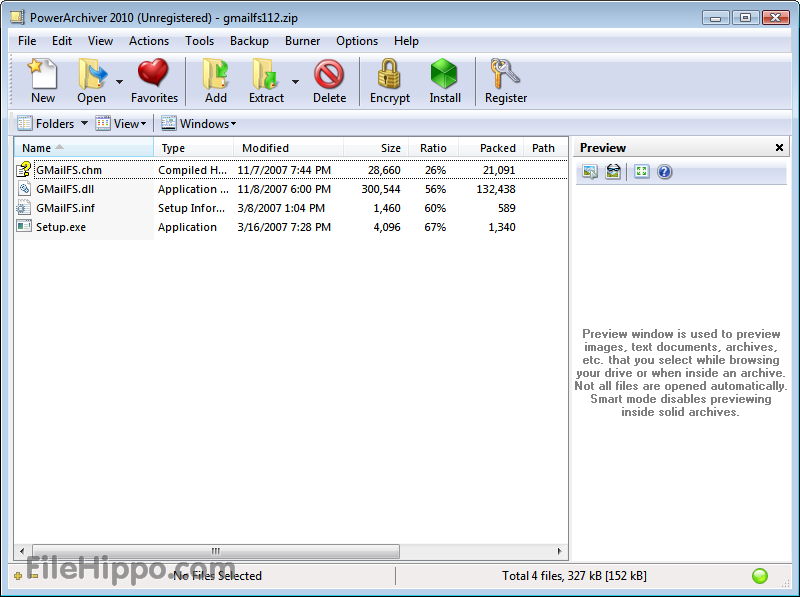This screenshot has width=800, height=597.
Task: Open the Favorites heart icon
Action: tap(153, 73)
